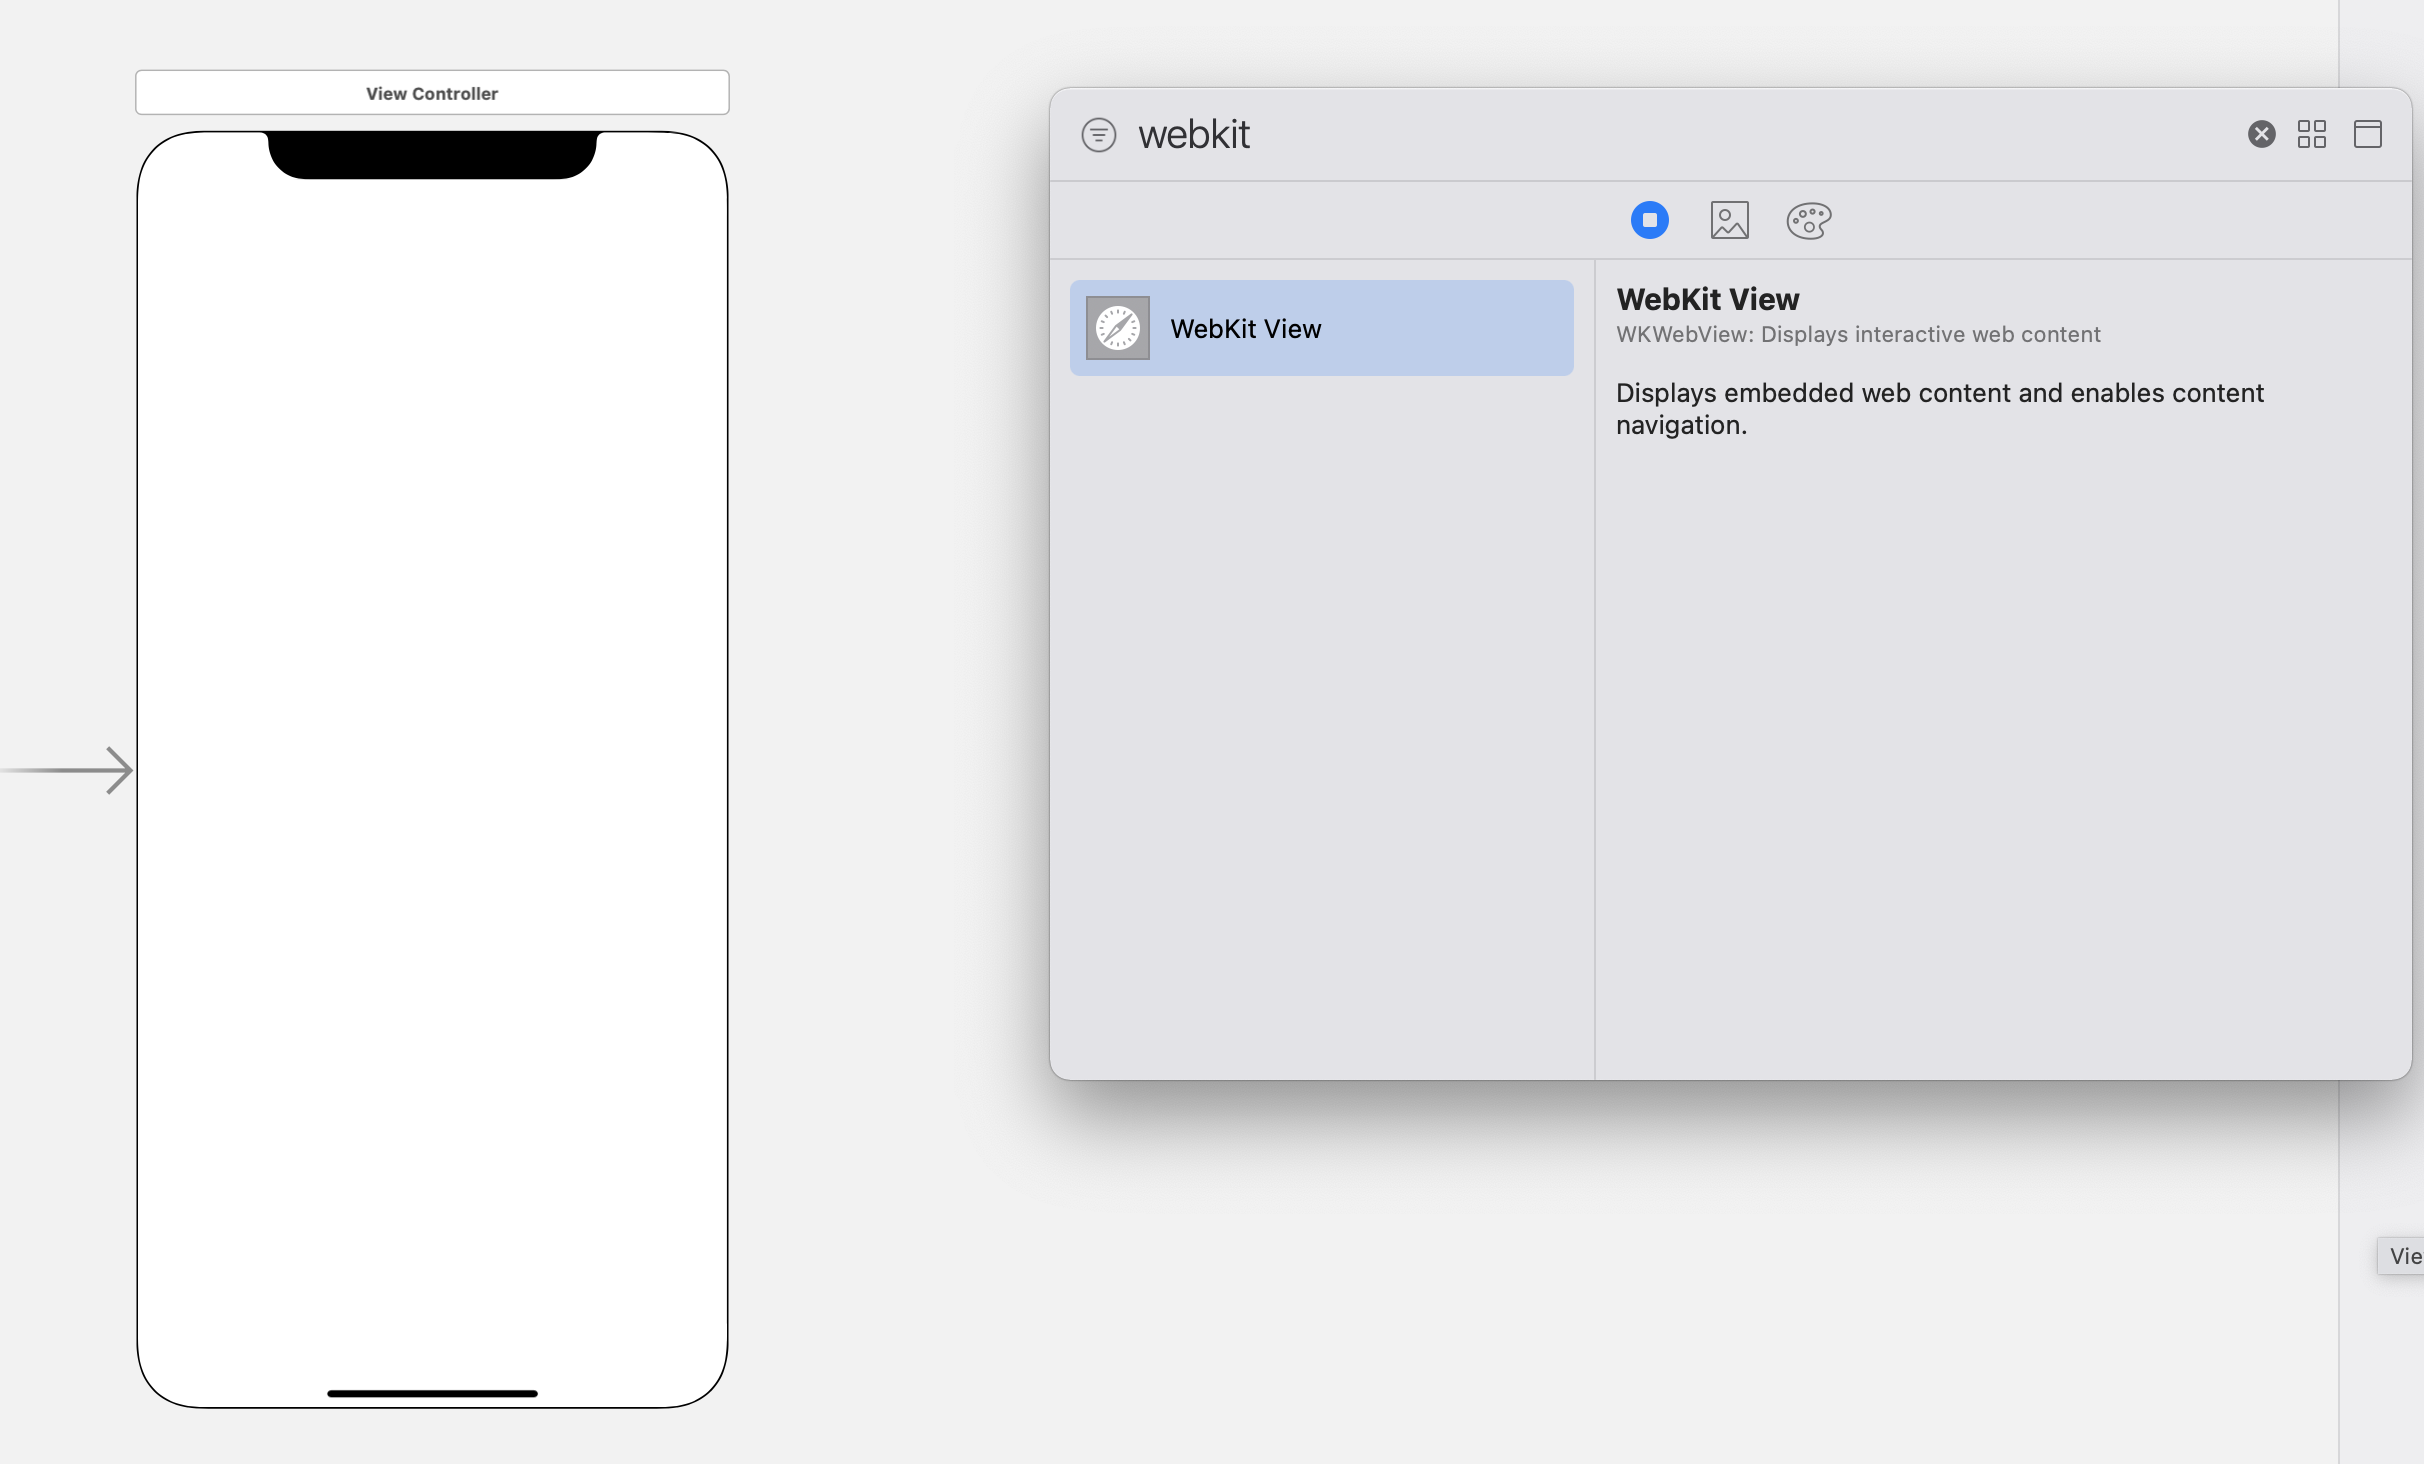Click the WKWebView subtitle description text
This screenshot has height=1464, width=2424.
click(x=1857, y=334)
